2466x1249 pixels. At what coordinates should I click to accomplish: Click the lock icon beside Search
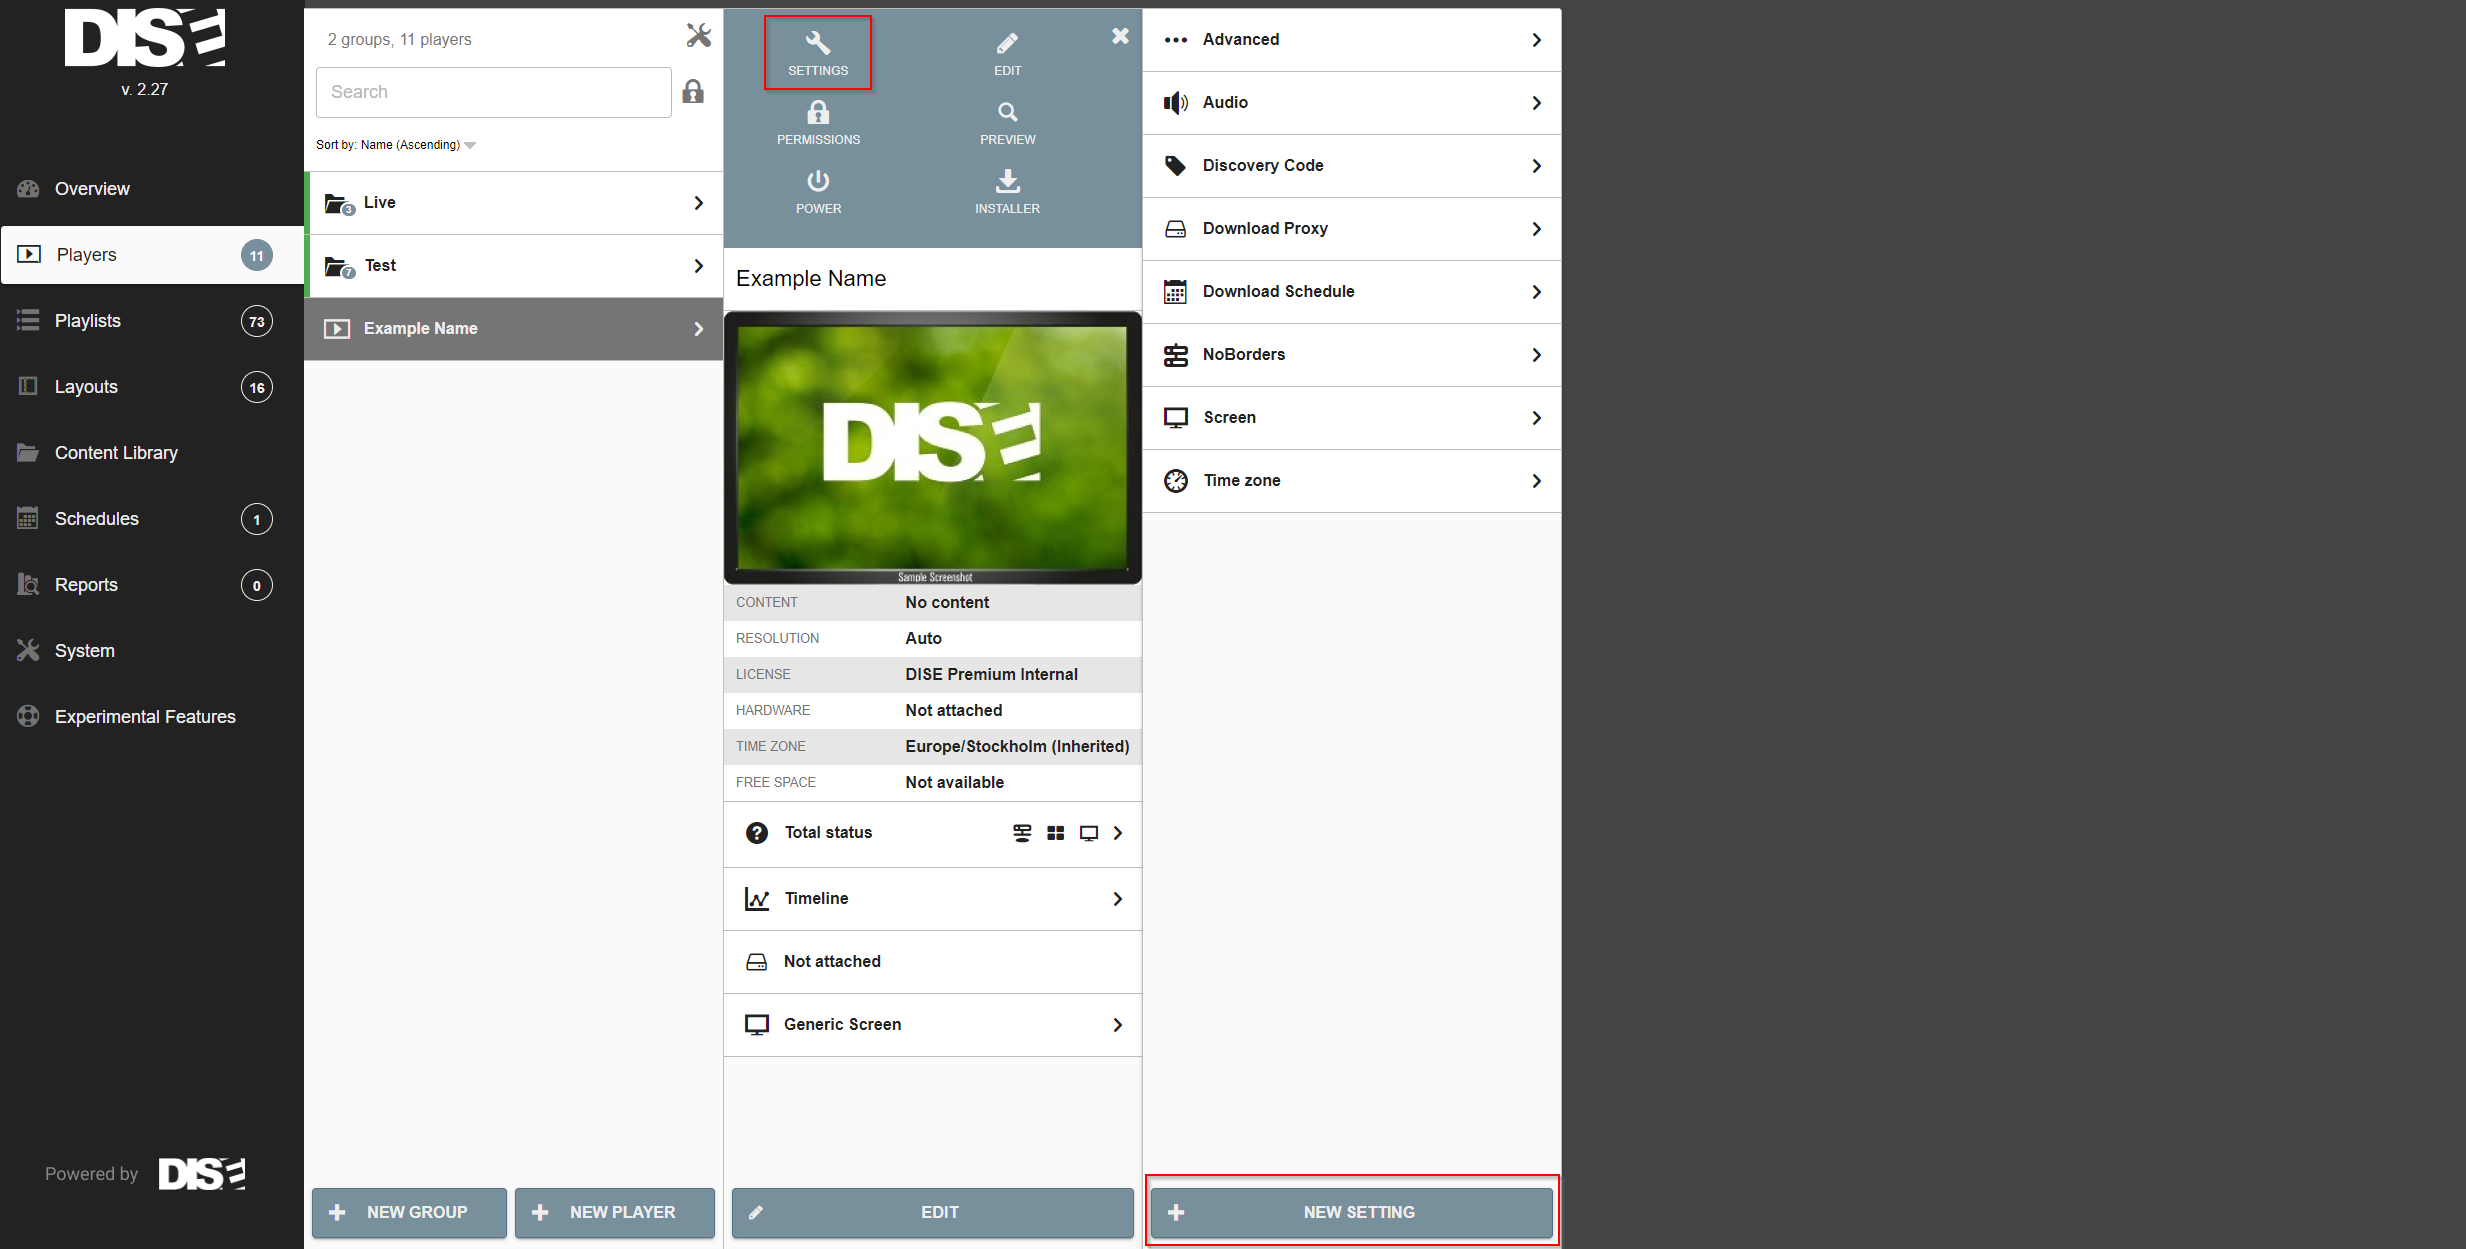click(693, 92)
